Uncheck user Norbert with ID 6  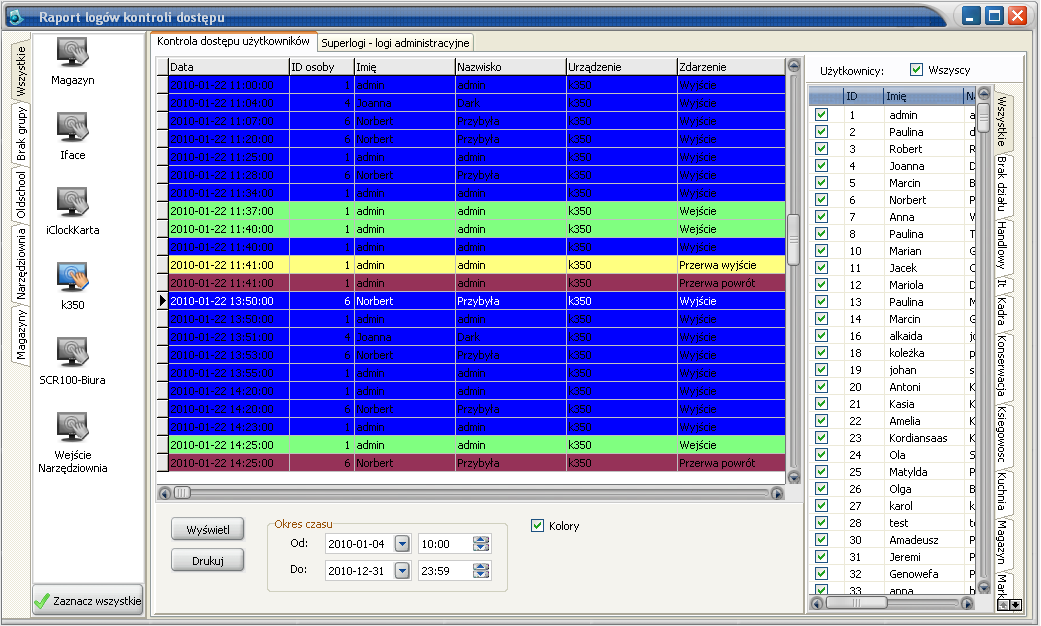[821, 199]
